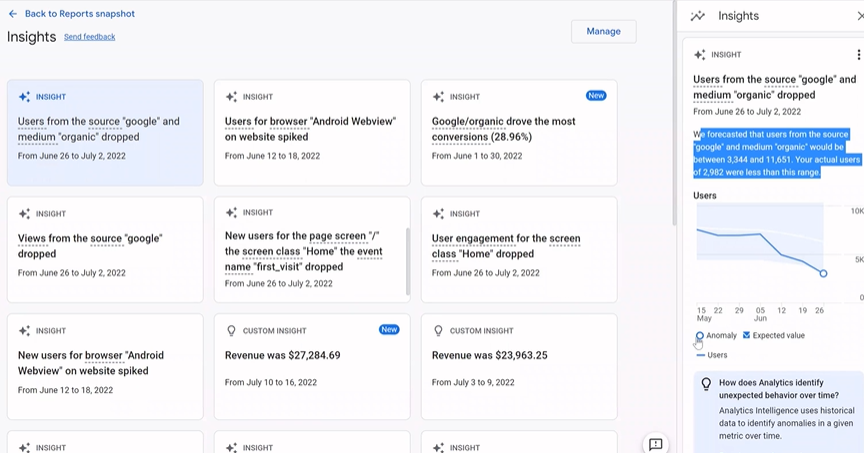Image resolution: width=864 pixels, height=453 pixels.
Task: Click lightbulb icon on Revenue $23,963.25 card
Action: pos(438,331)
